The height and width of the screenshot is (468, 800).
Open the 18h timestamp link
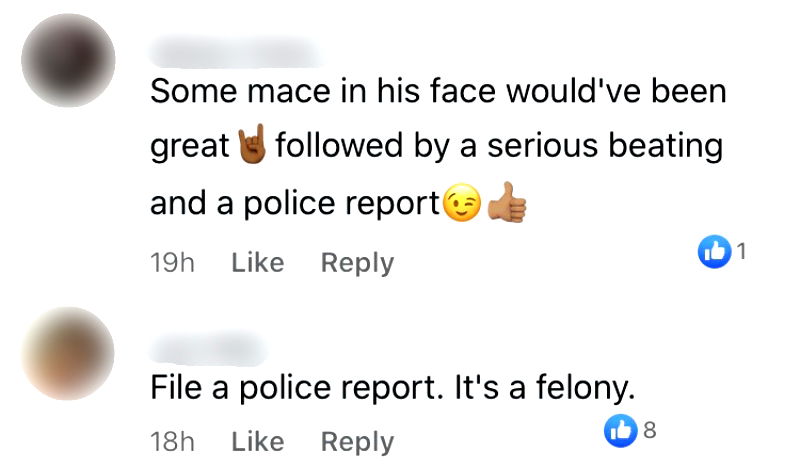click(x=171, y=441)
